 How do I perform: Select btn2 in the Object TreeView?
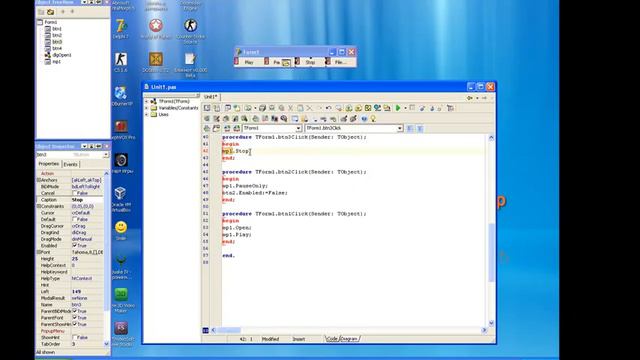tap(57, 36)
